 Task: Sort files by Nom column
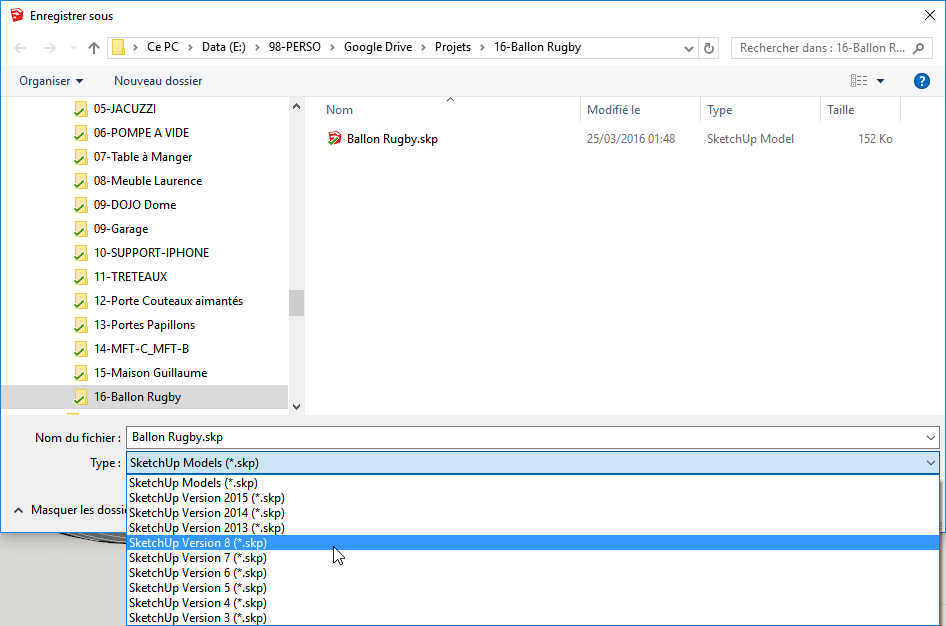(x=339, y=110)
